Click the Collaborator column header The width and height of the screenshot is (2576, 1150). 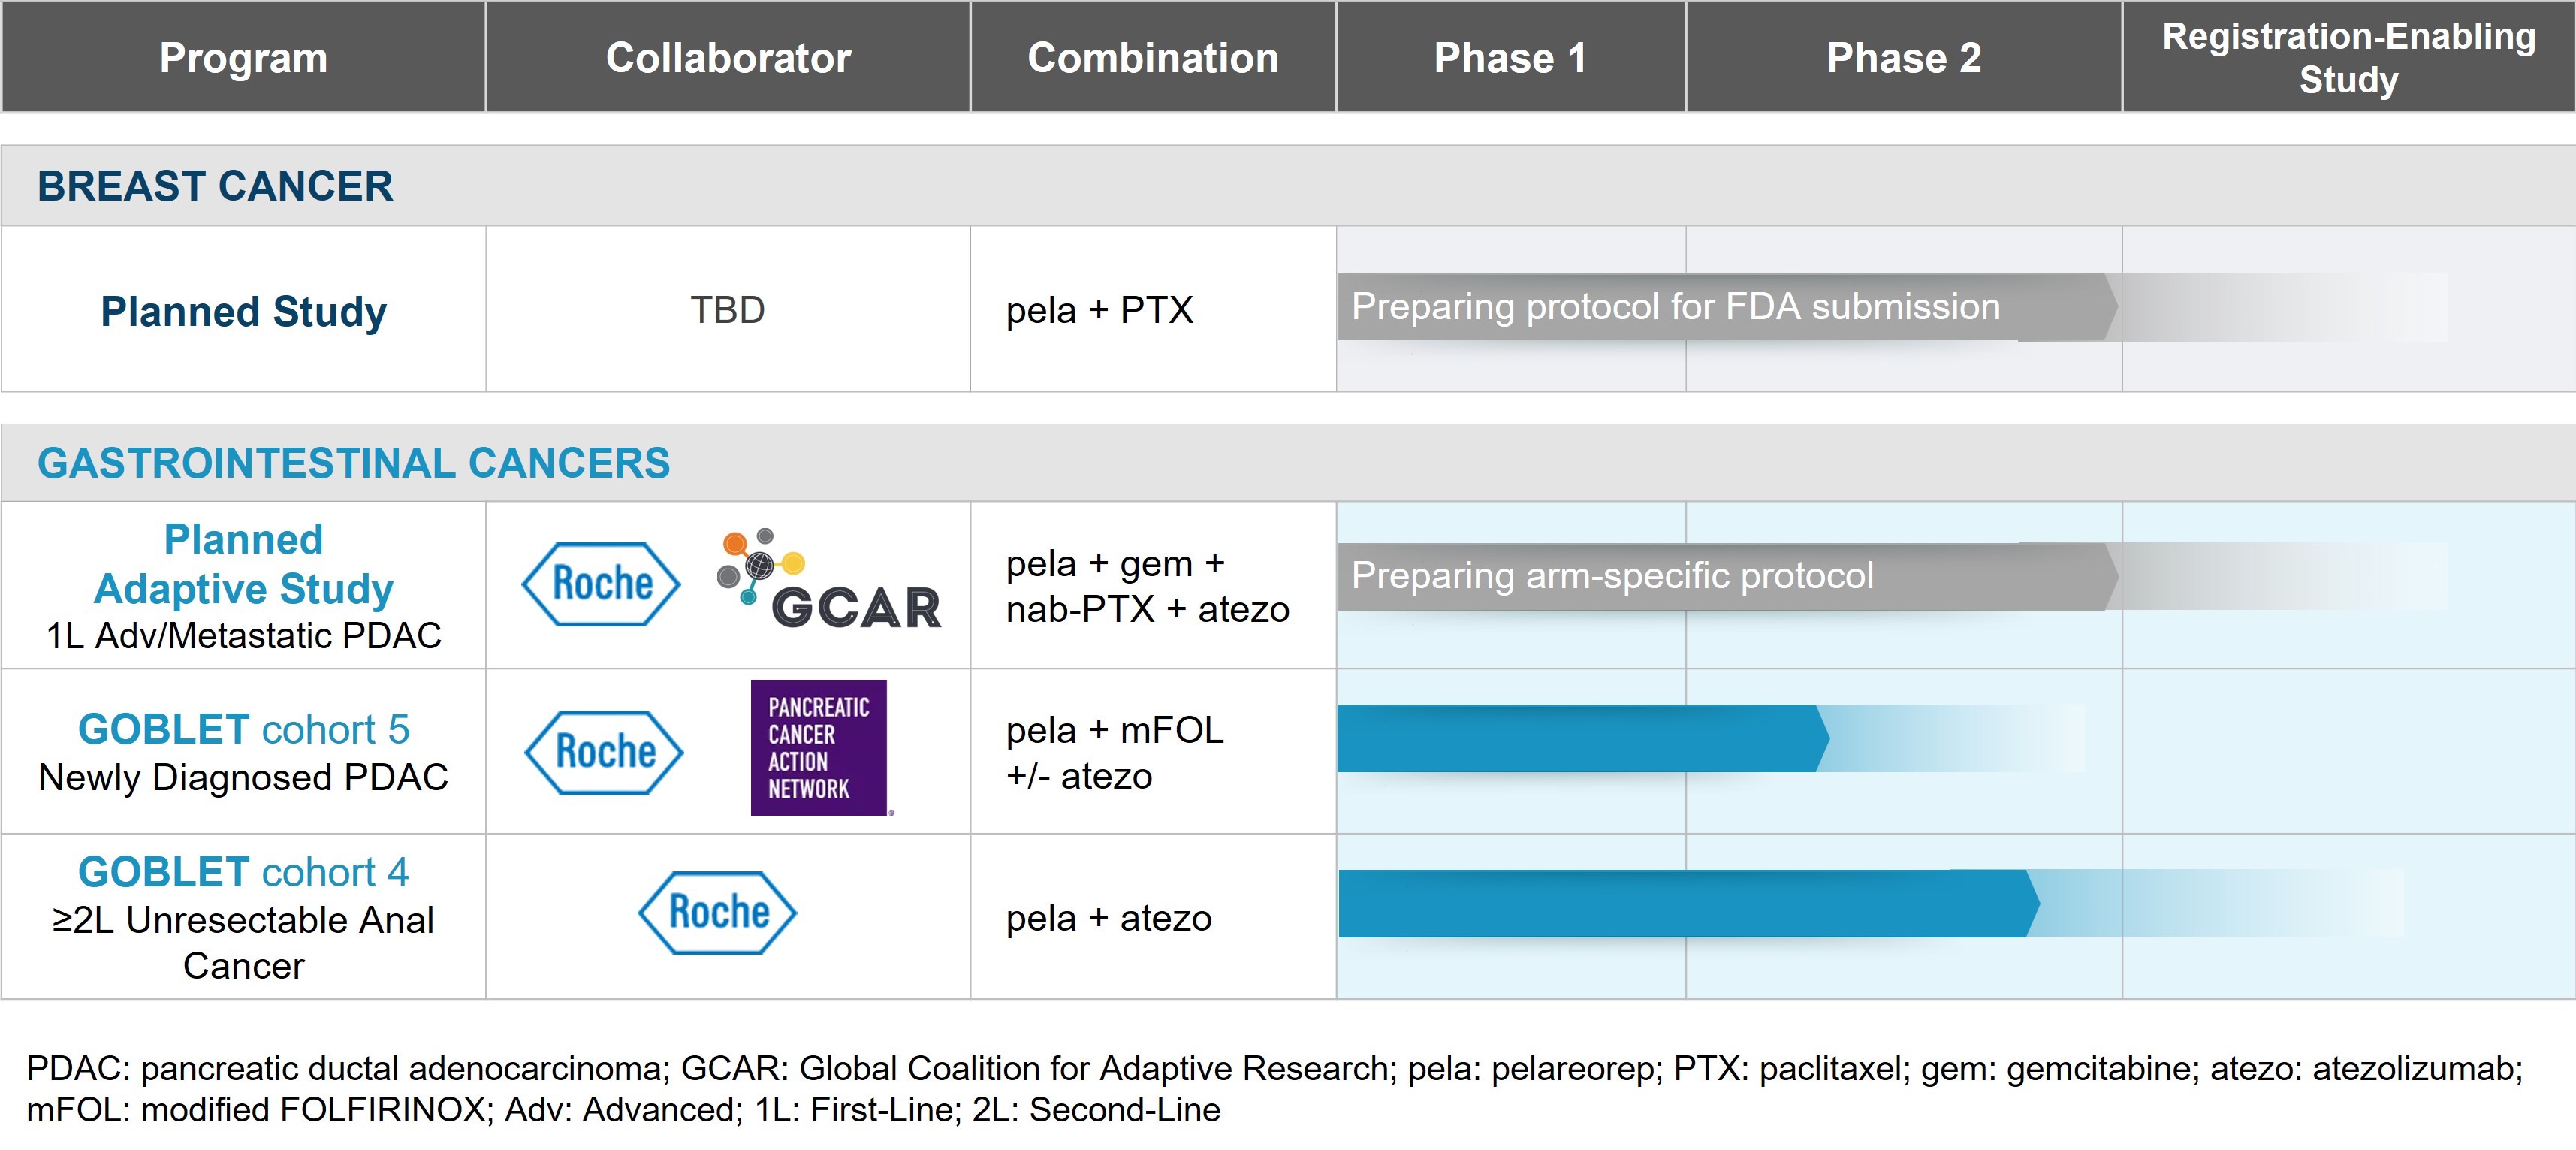[728, 58]
